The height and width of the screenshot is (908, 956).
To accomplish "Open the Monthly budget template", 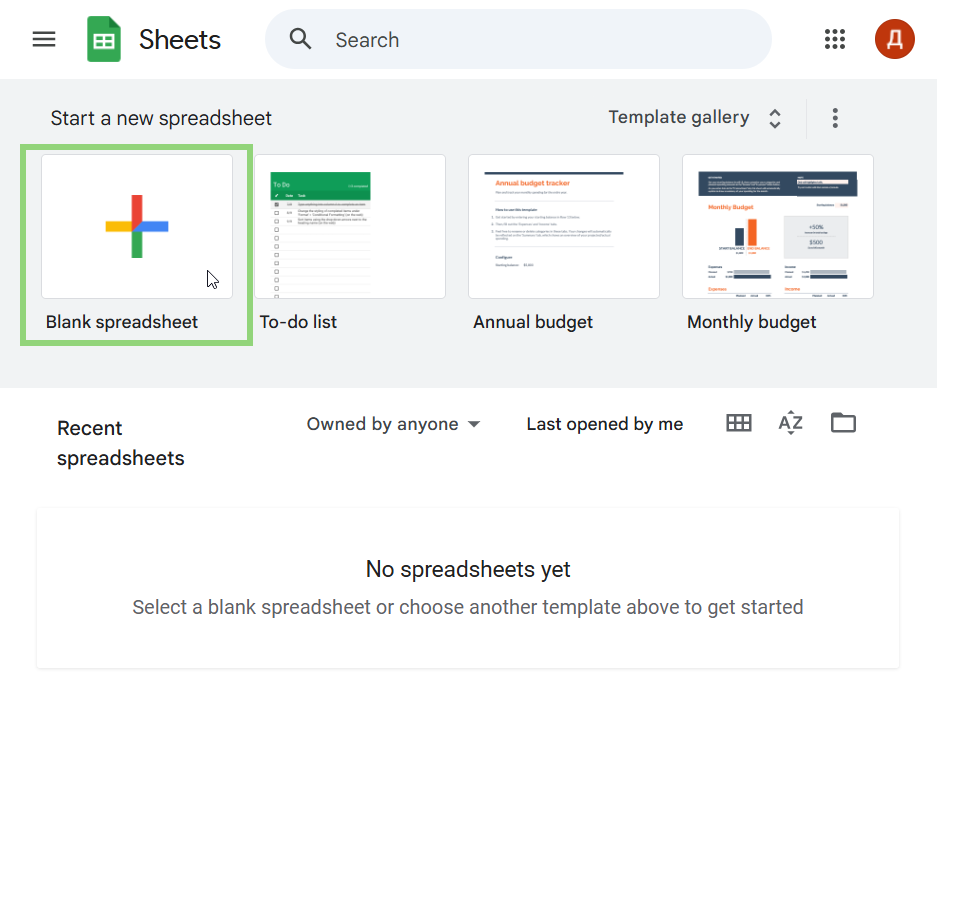I will [778, 226].
